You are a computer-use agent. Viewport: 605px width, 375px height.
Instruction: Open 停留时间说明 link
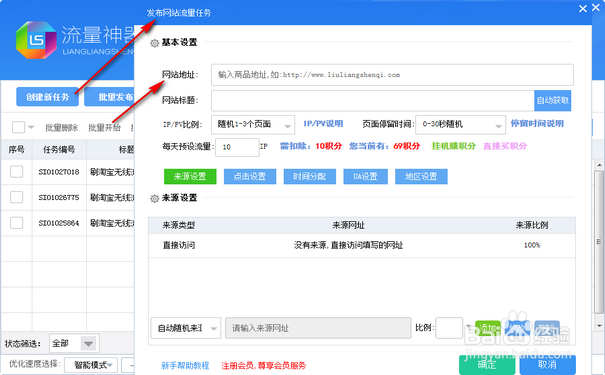pos(537,123)
